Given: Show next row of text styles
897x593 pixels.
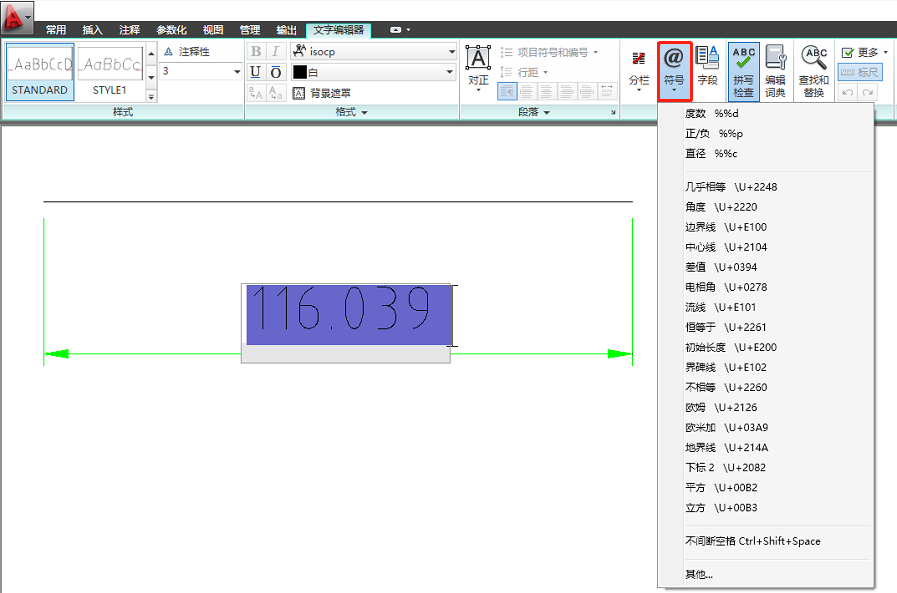Looking at the screenshot, I should (x=151, y=77).
